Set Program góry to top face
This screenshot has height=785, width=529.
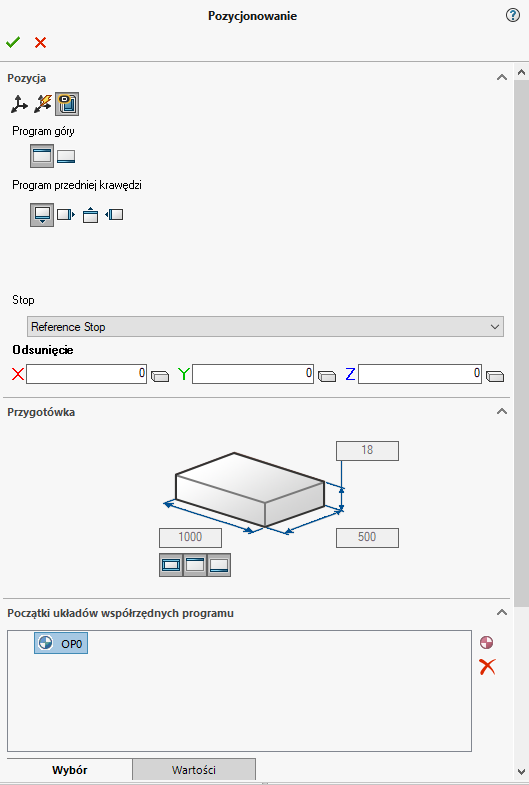coord(42,156)
